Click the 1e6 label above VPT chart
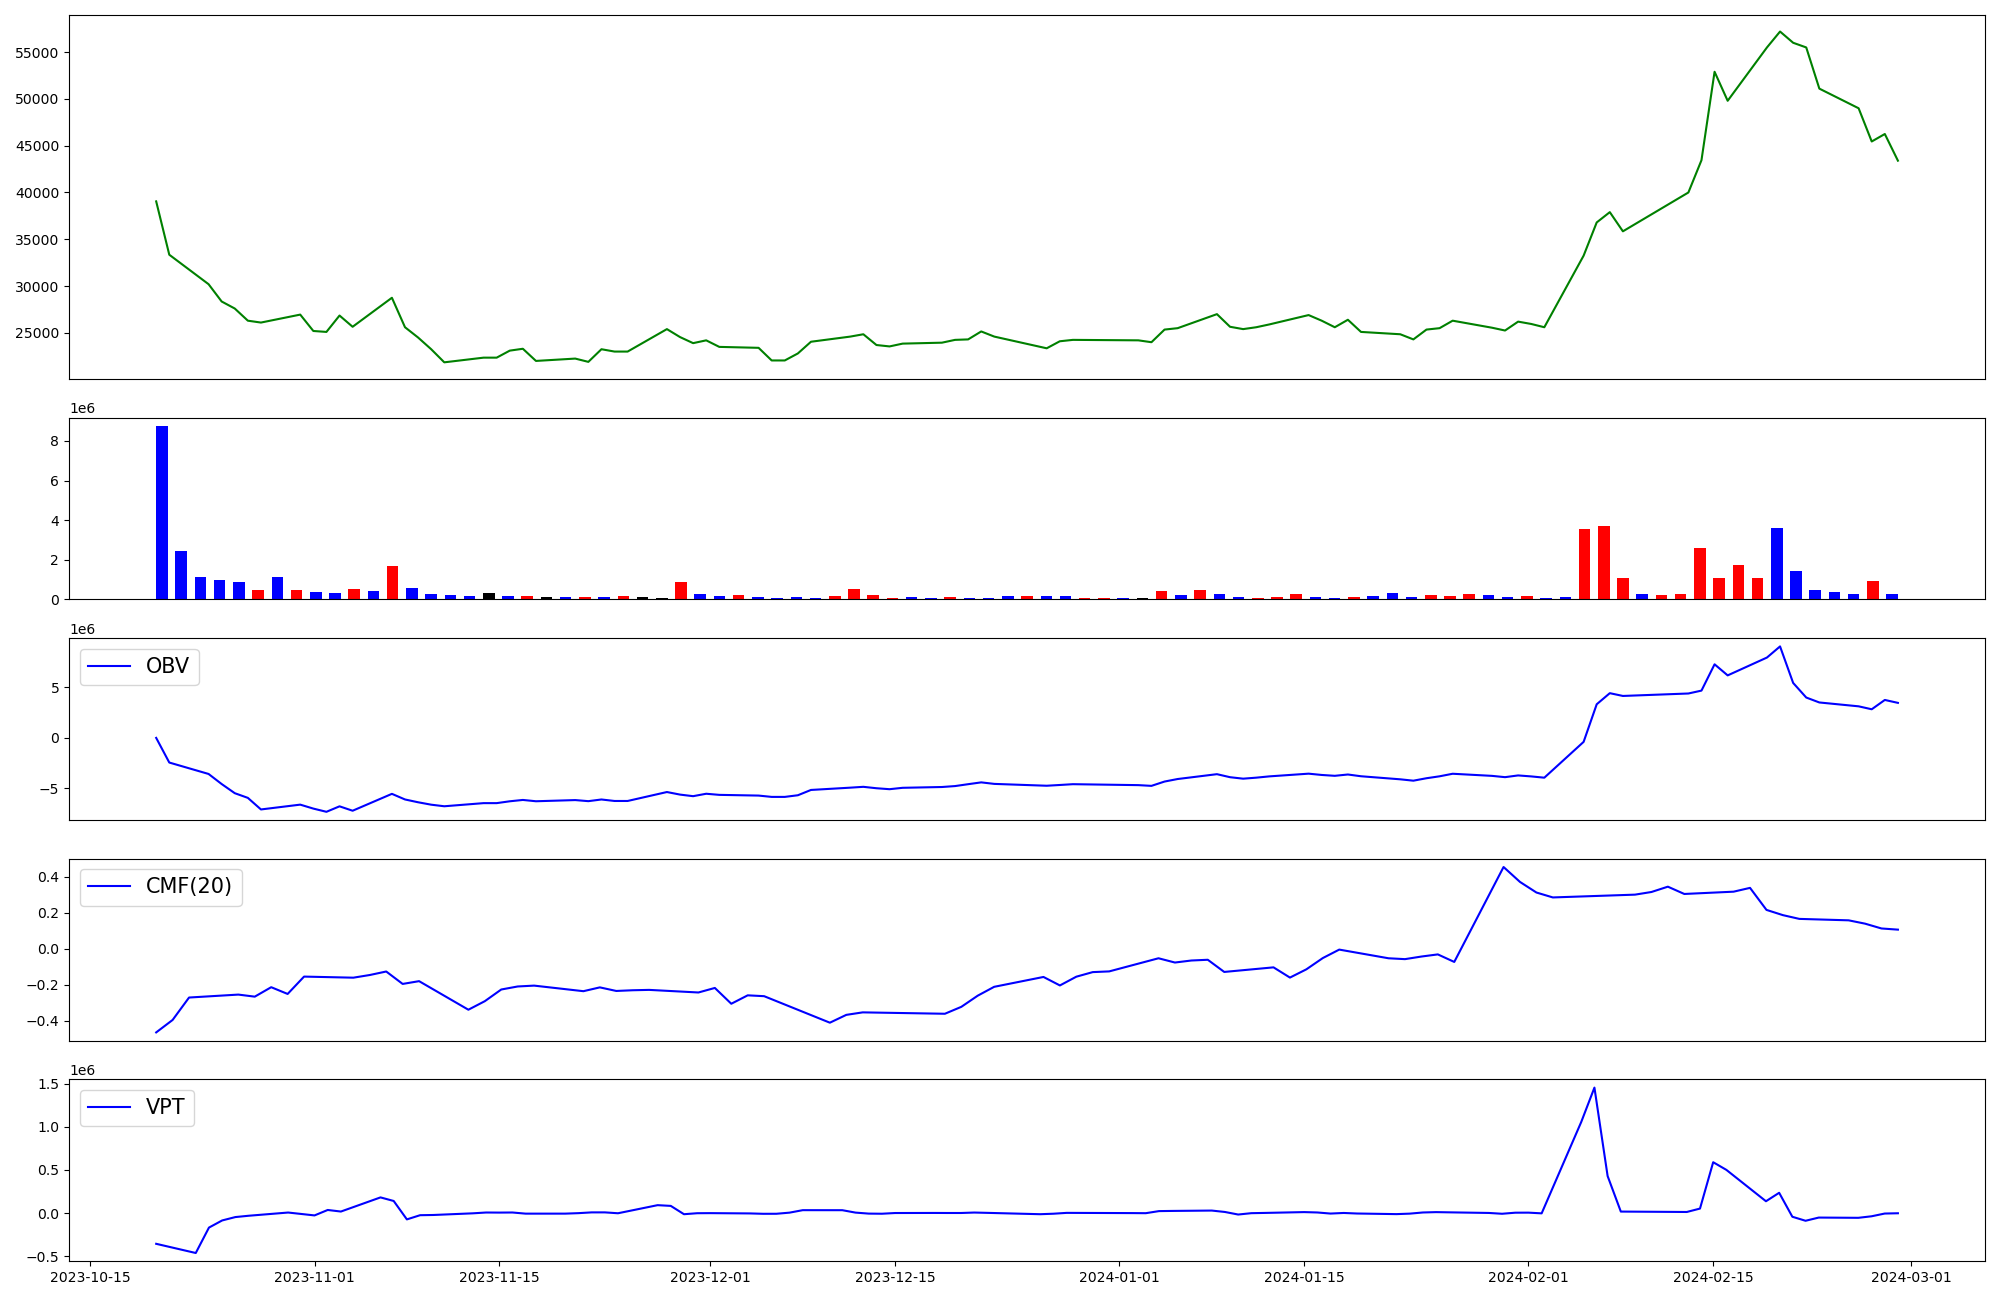The width and height of the screenshot is (2000, 1300). (82, 1071)
